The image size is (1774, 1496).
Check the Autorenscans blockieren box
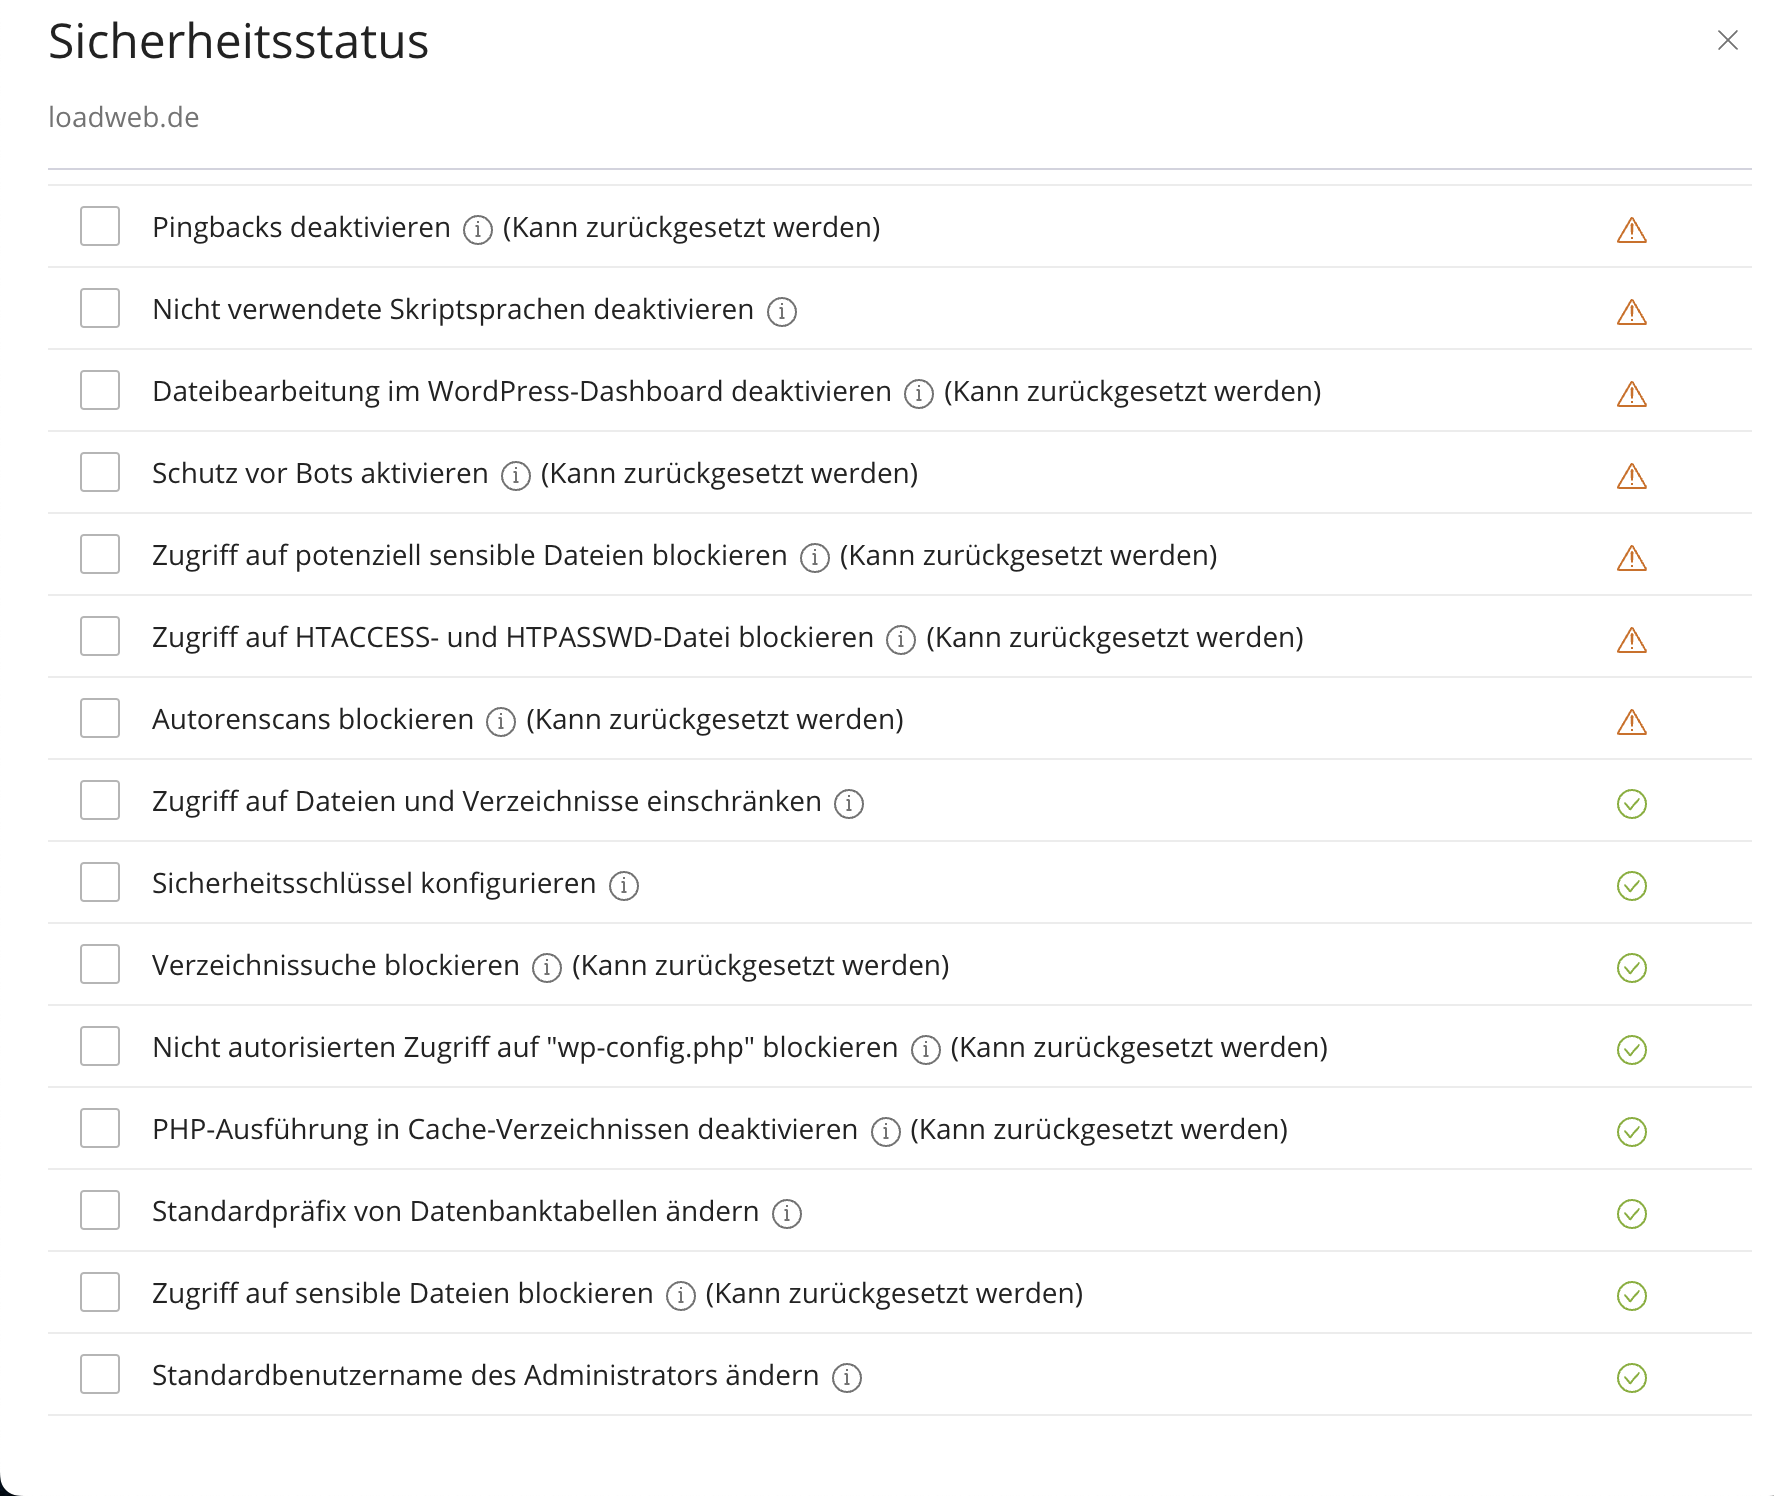[100, 718]
